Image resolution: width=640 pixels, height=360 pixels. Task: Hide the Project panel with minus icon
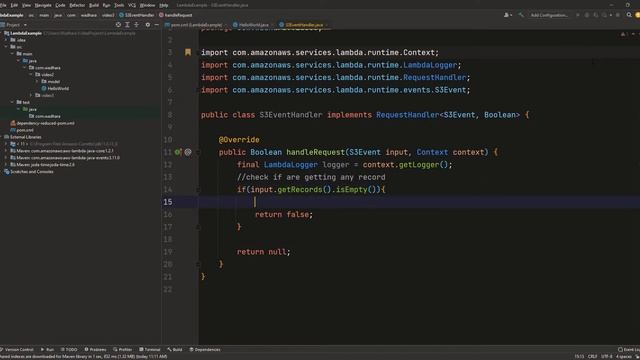[x=156, y=25]
